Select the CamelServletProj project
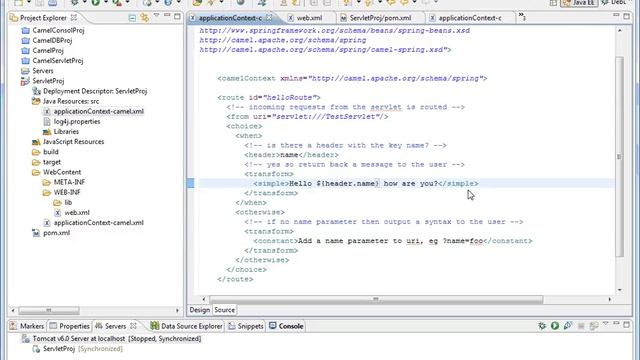 click(58, 61)
